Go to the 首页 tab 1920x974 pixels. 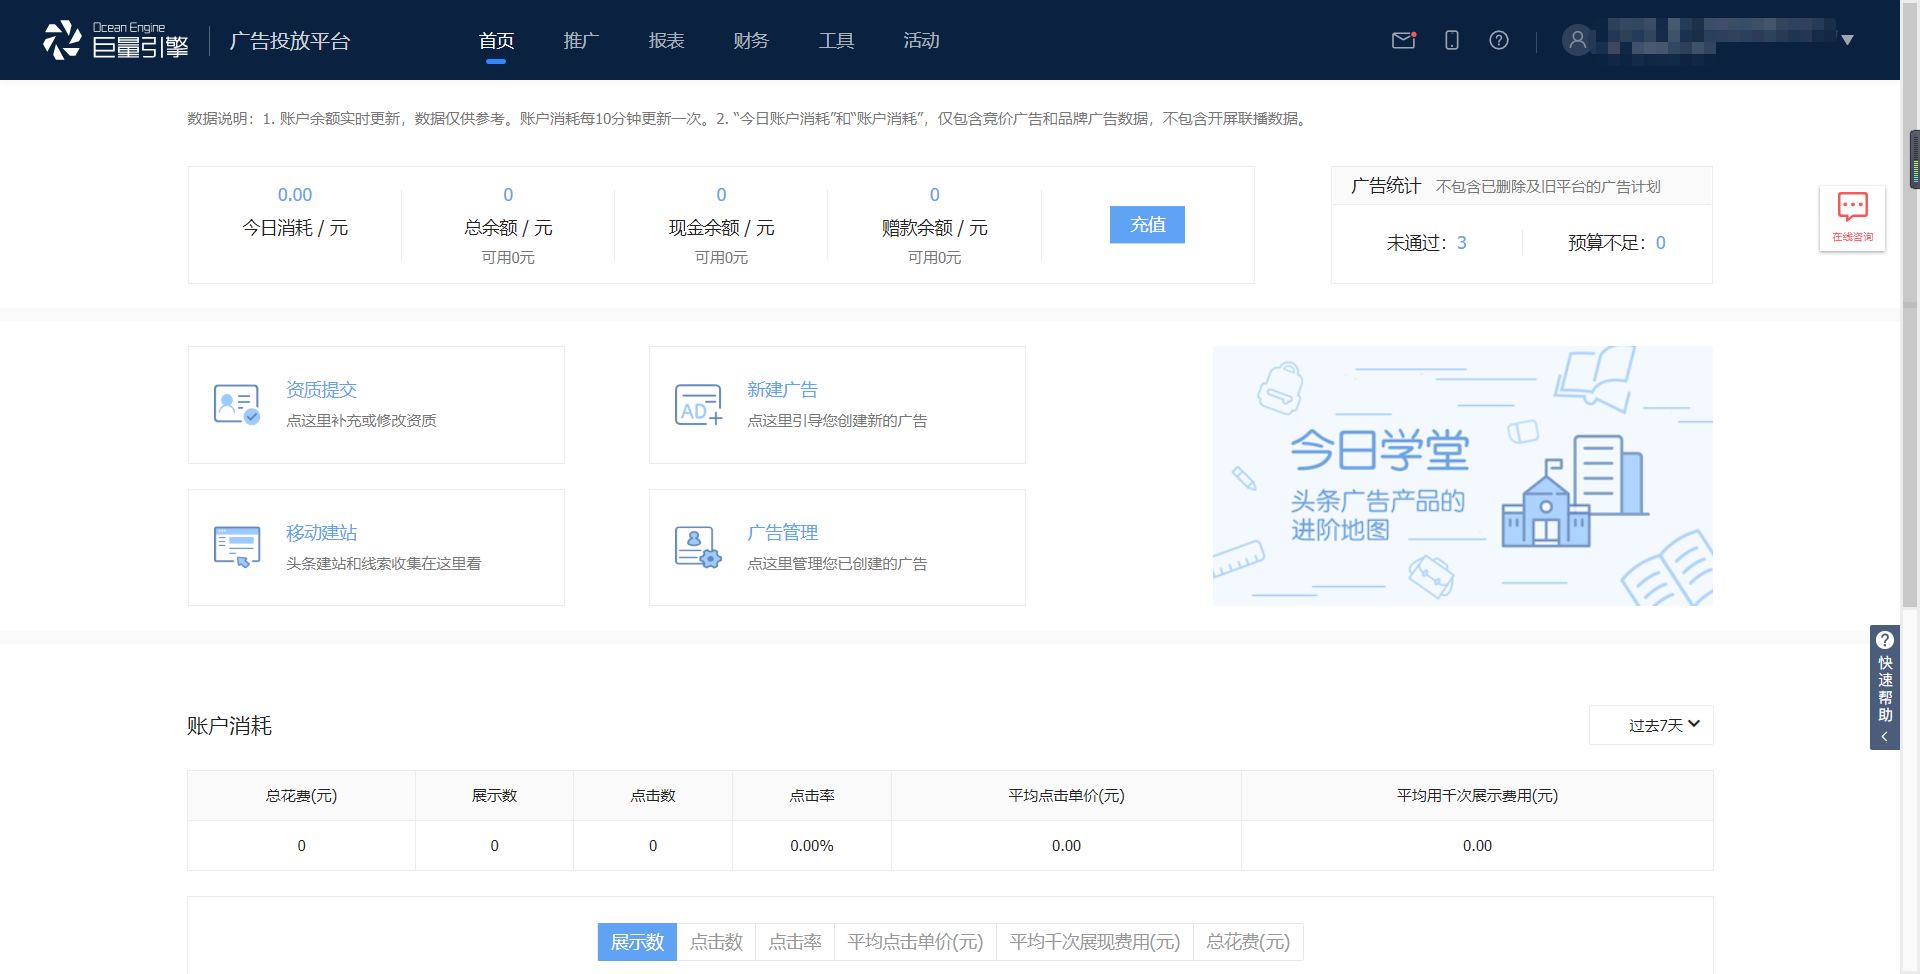(x=496, y=41)
